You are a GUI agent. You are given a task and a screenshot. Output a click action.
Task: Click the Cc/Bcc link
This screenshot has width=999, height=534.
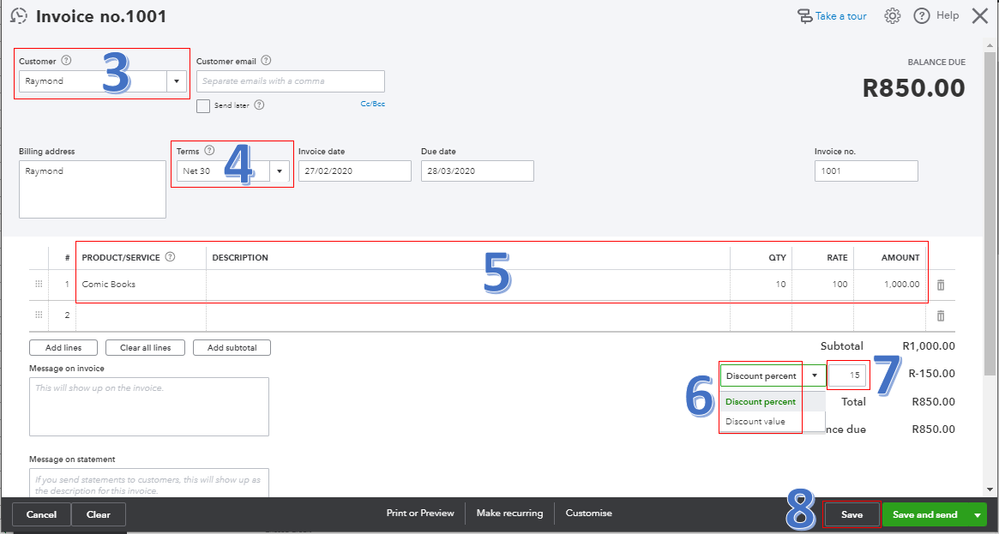tap(373, 103)
